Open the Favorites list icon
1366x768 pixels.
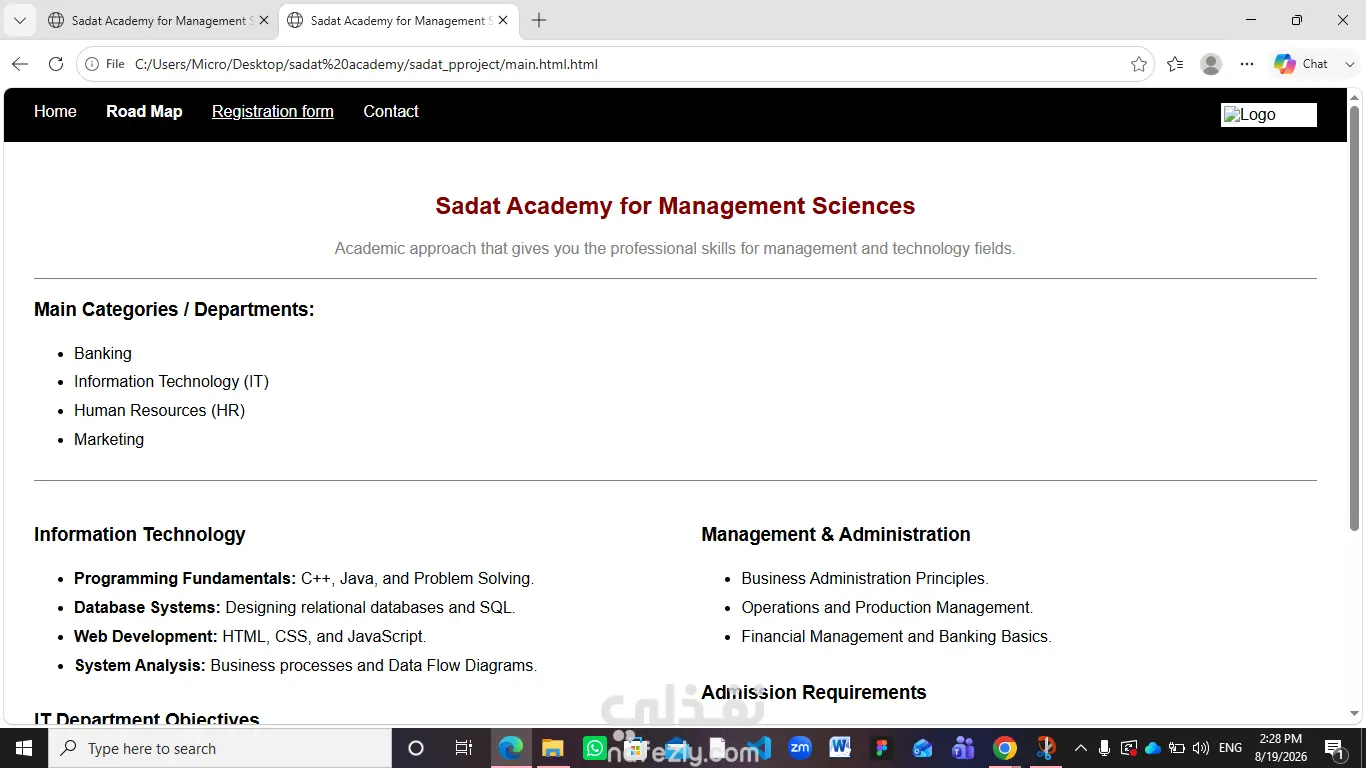coord(1175,64)
